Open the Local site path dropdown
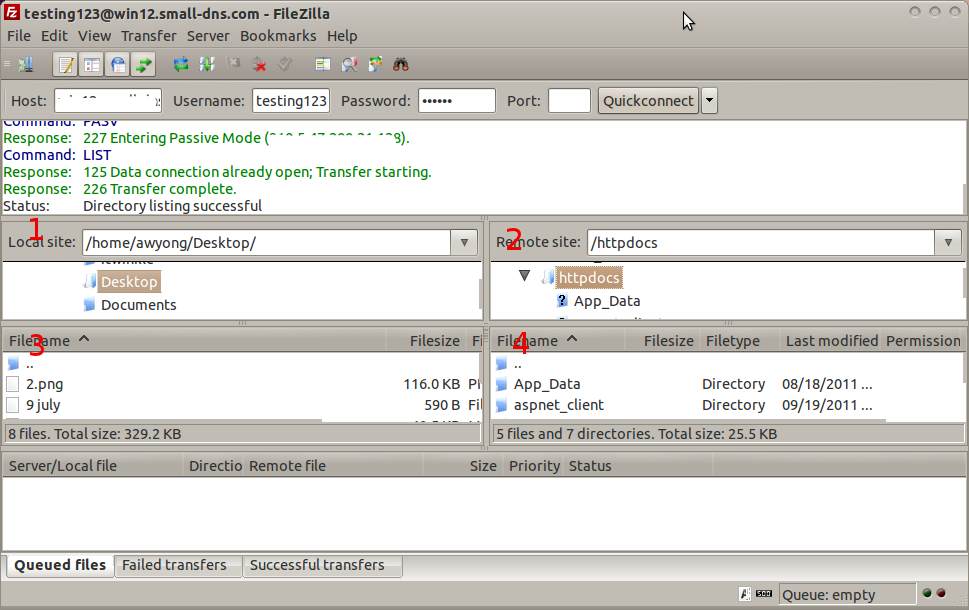Viewport: 969px width, 610px height. [x=464, y=243]
